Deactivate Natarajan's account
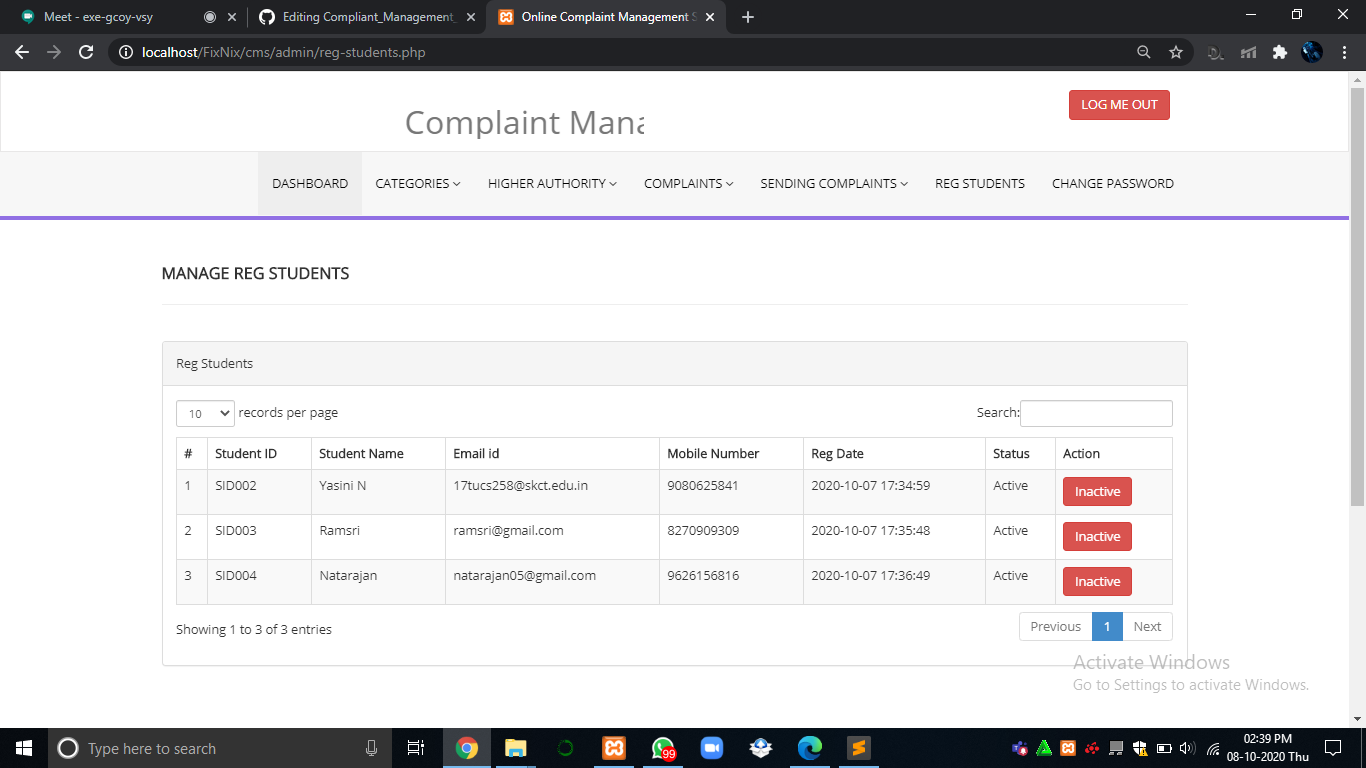 pyautogui.click(x=1097, y=581)
